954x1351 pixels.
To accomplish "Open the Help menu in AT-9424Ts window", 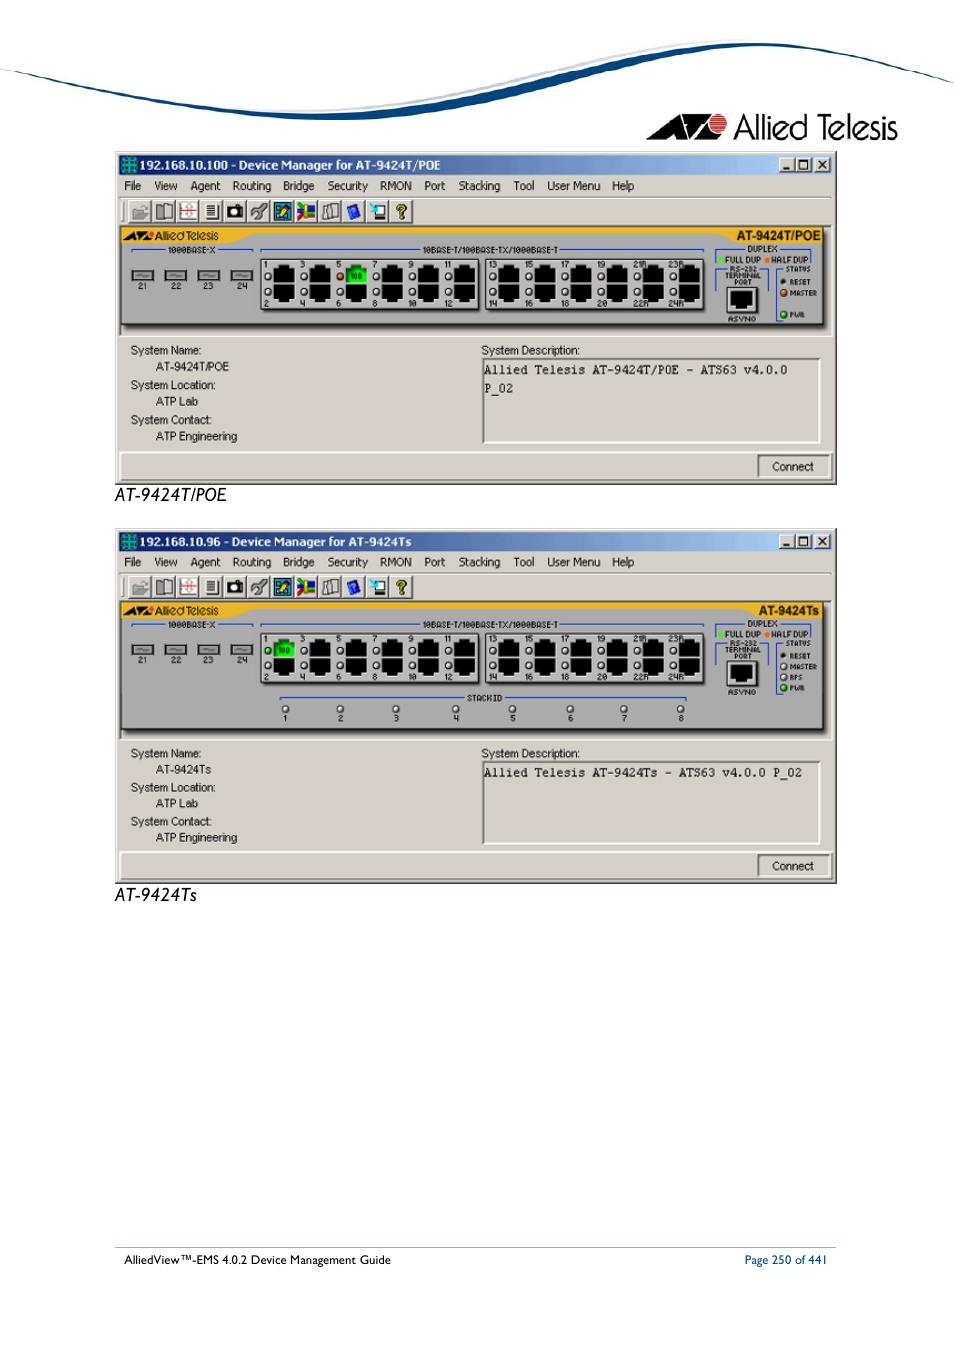I will (623, 562).
